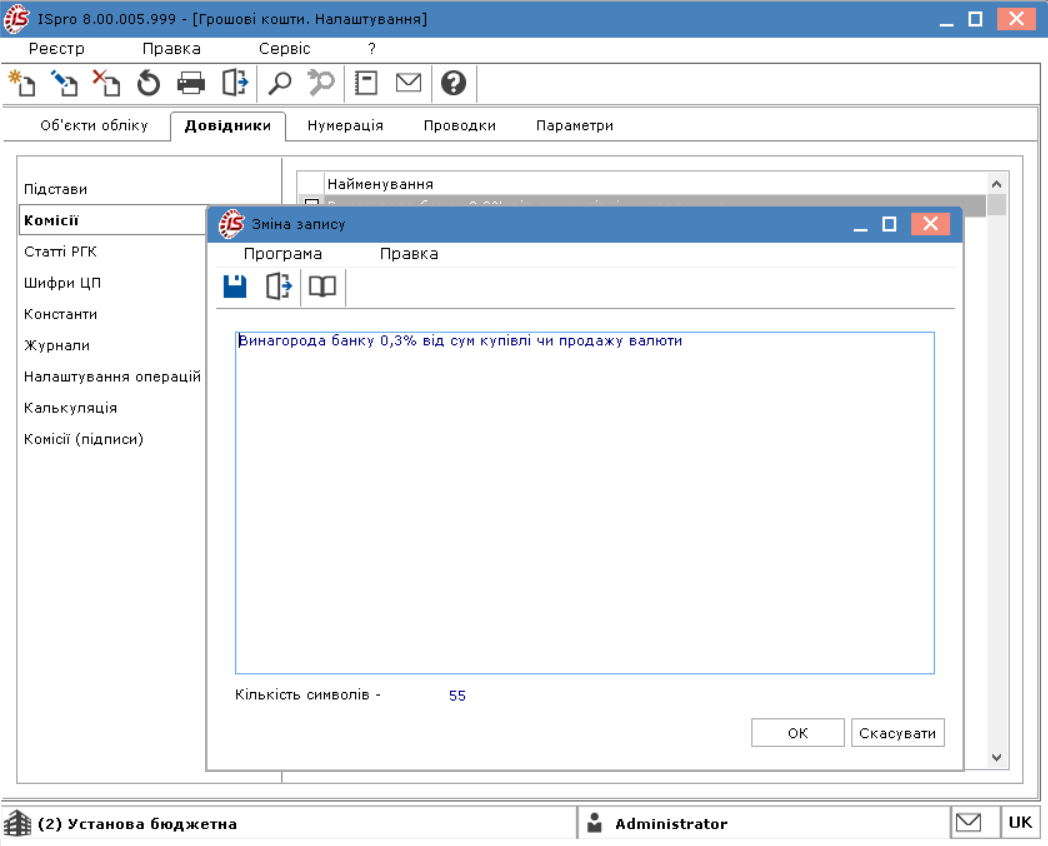The image size is (1048, 846).
Task: Click the magnifier search icon
Action: tap(279, 84)
